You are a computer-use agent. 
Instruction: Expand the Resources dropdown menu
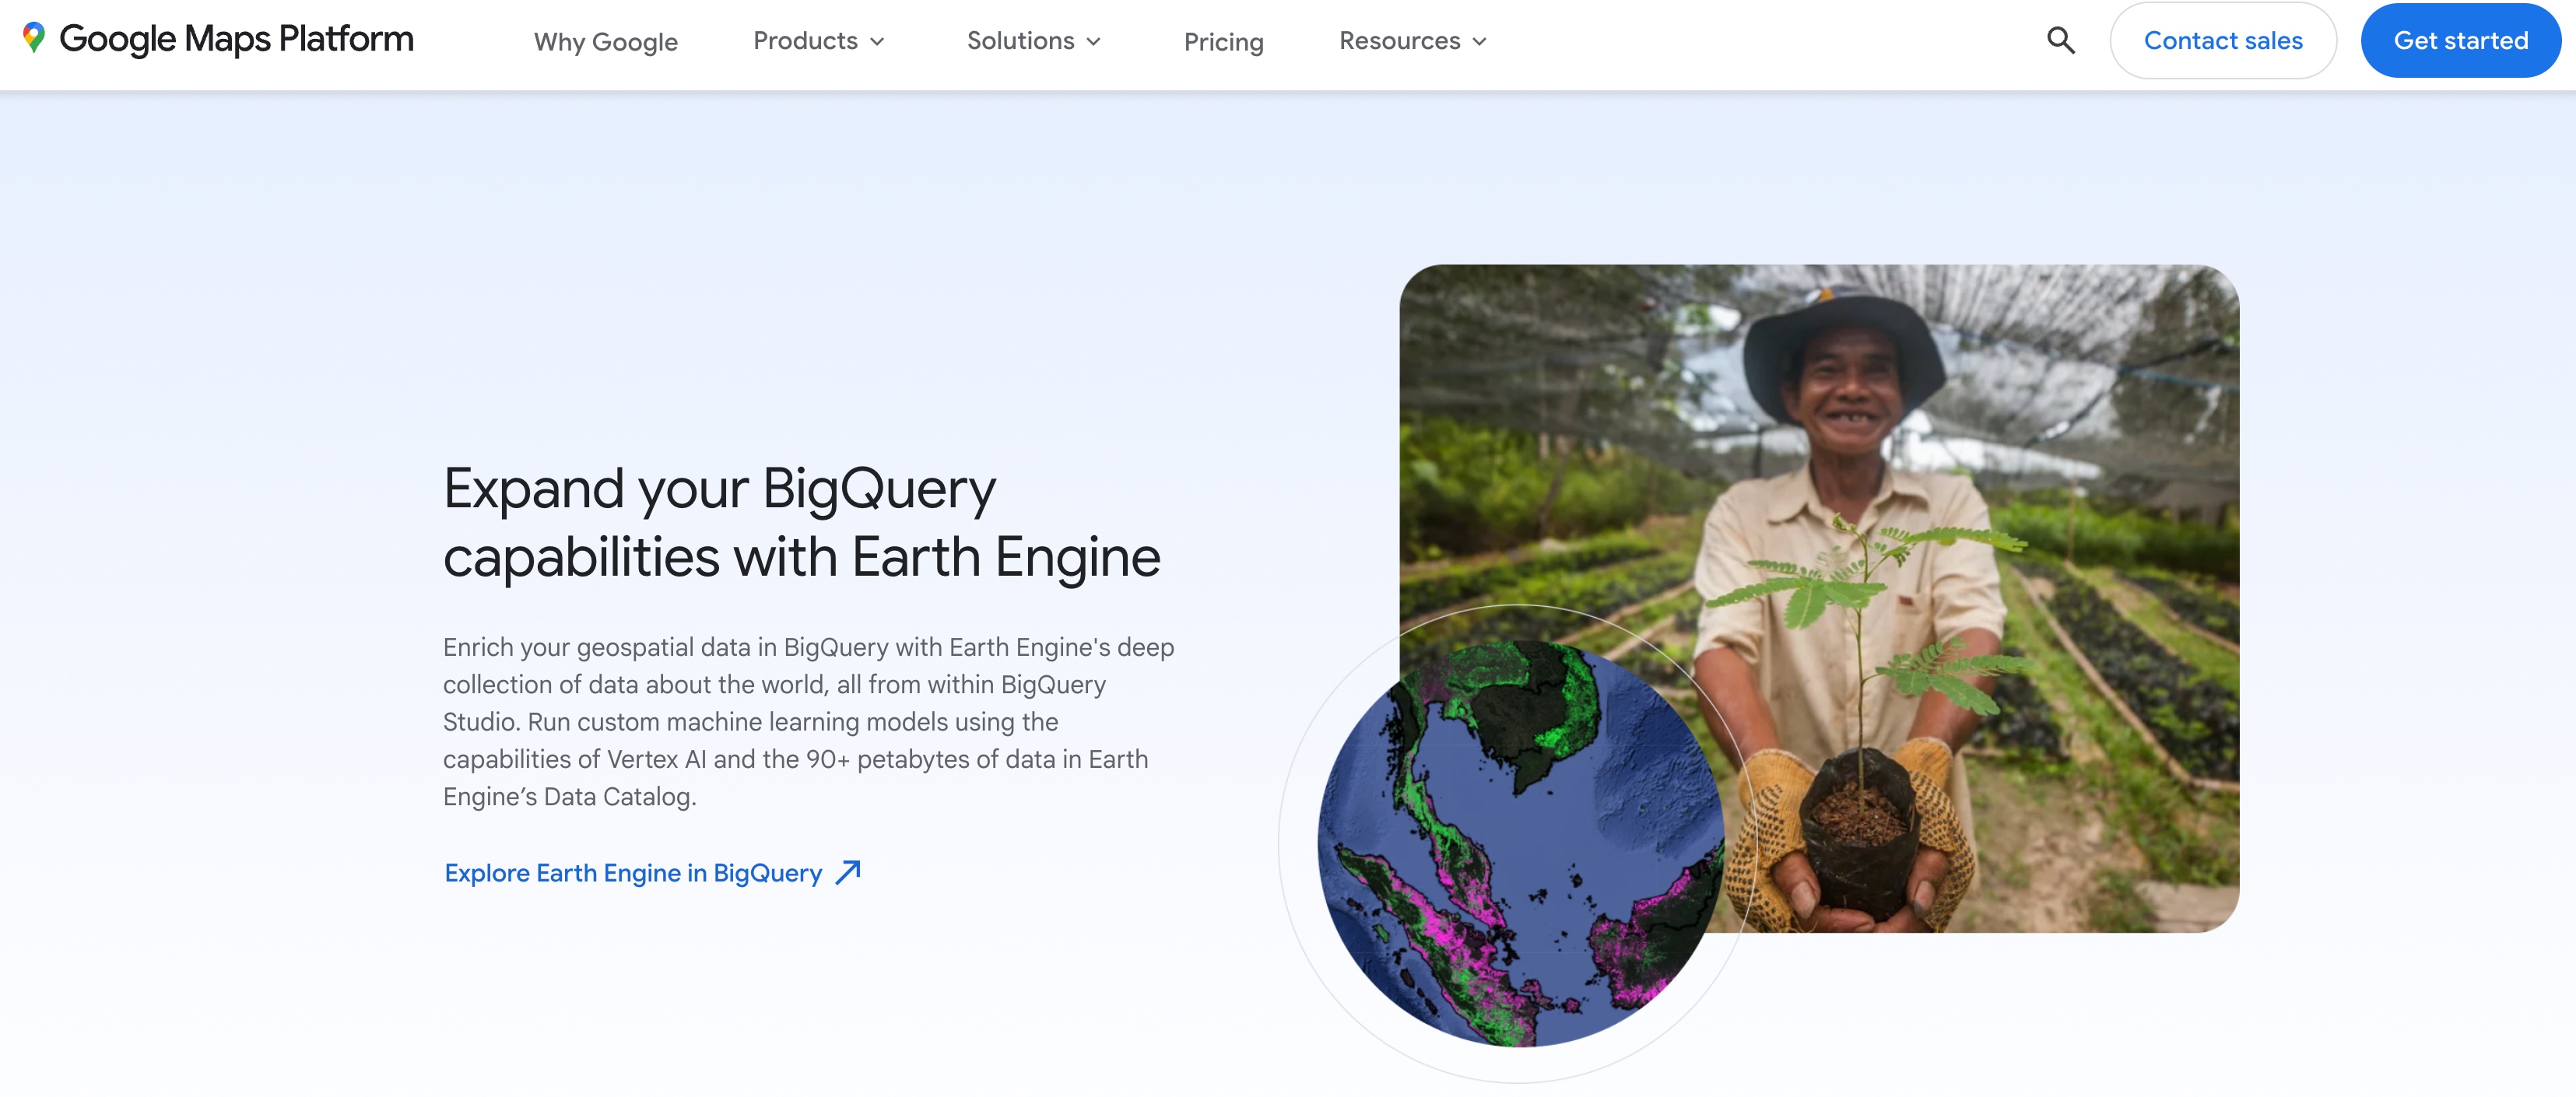pos(1413,41)
